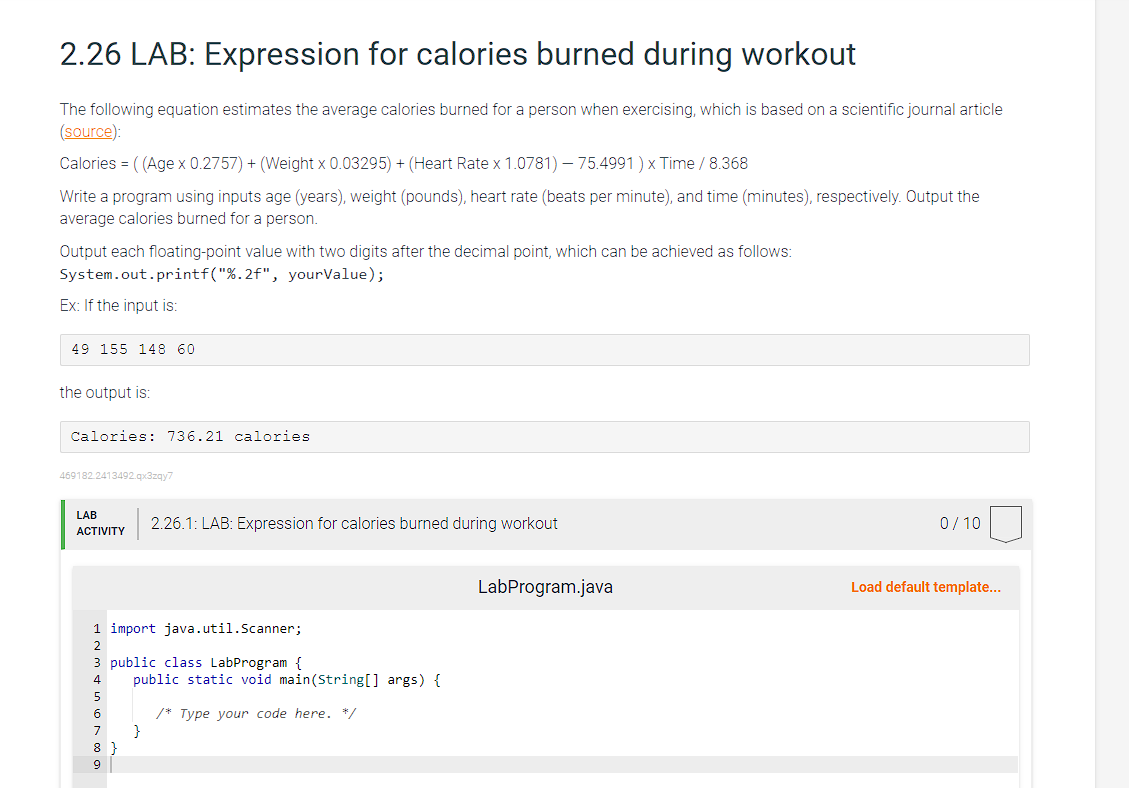This screenshot has height=788, width=1129.
Task: Place cursor inside the Type your code here comment
Action: point(255,713)
